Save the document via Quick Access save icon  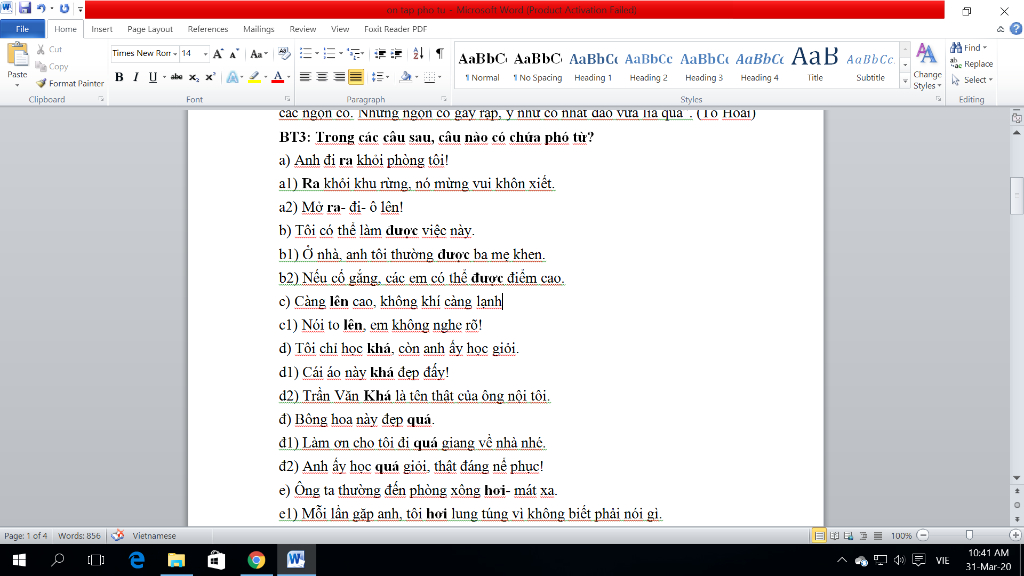[x=25, y=8]
